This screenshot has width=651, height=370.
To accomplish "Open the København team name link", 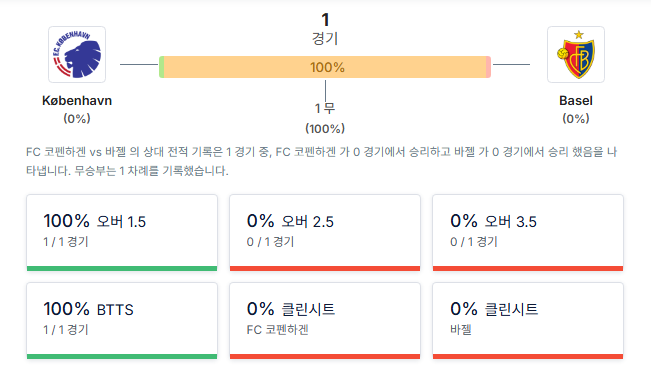I will coord(77,100).
